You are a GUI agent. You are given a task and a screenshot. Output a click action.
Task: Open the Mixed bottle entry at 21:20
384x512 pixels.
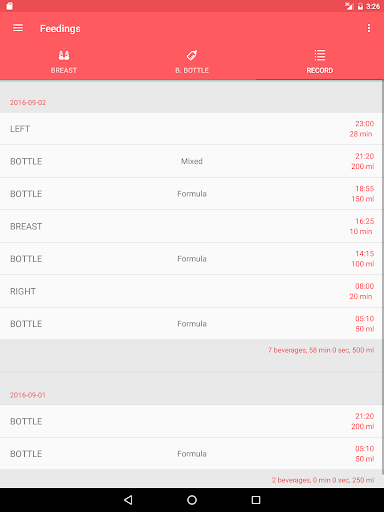[x=191, y=161]
